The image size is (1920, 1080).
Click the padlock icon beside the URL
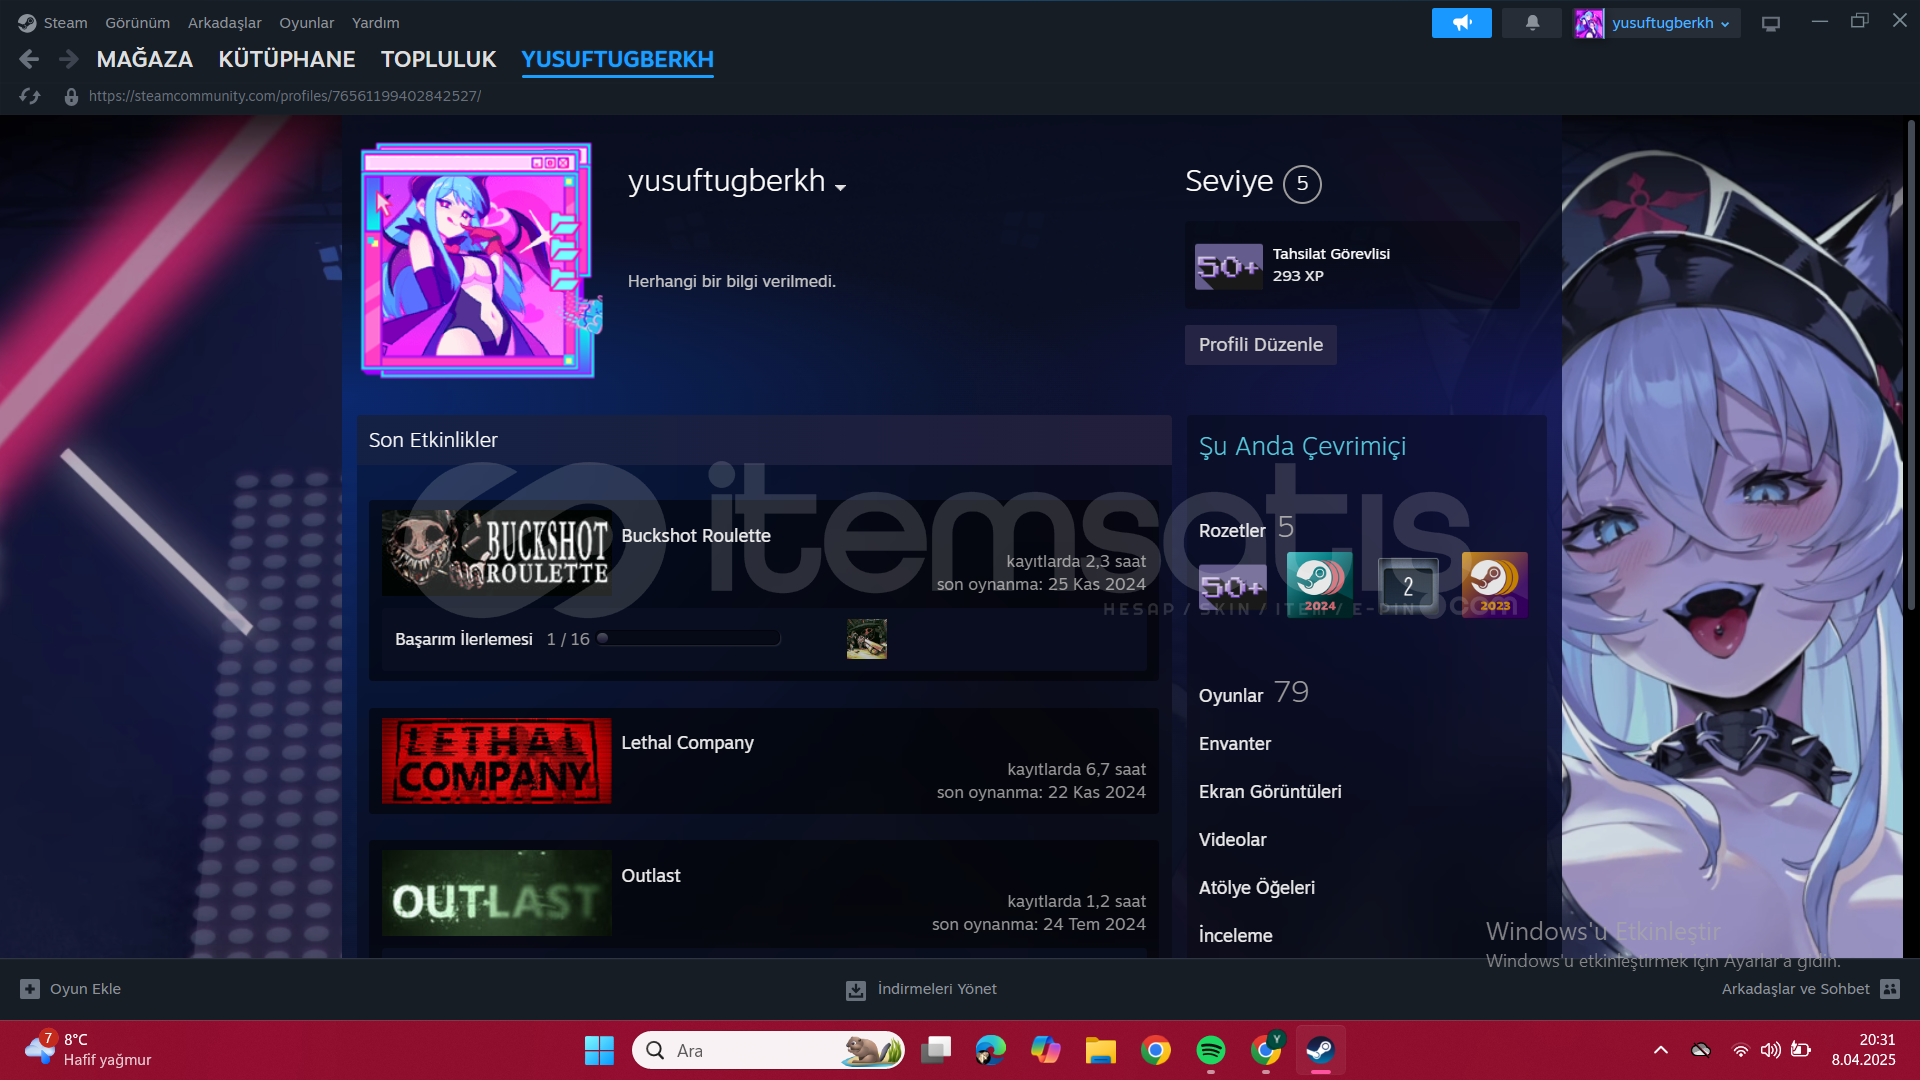[x=71, y=96]
